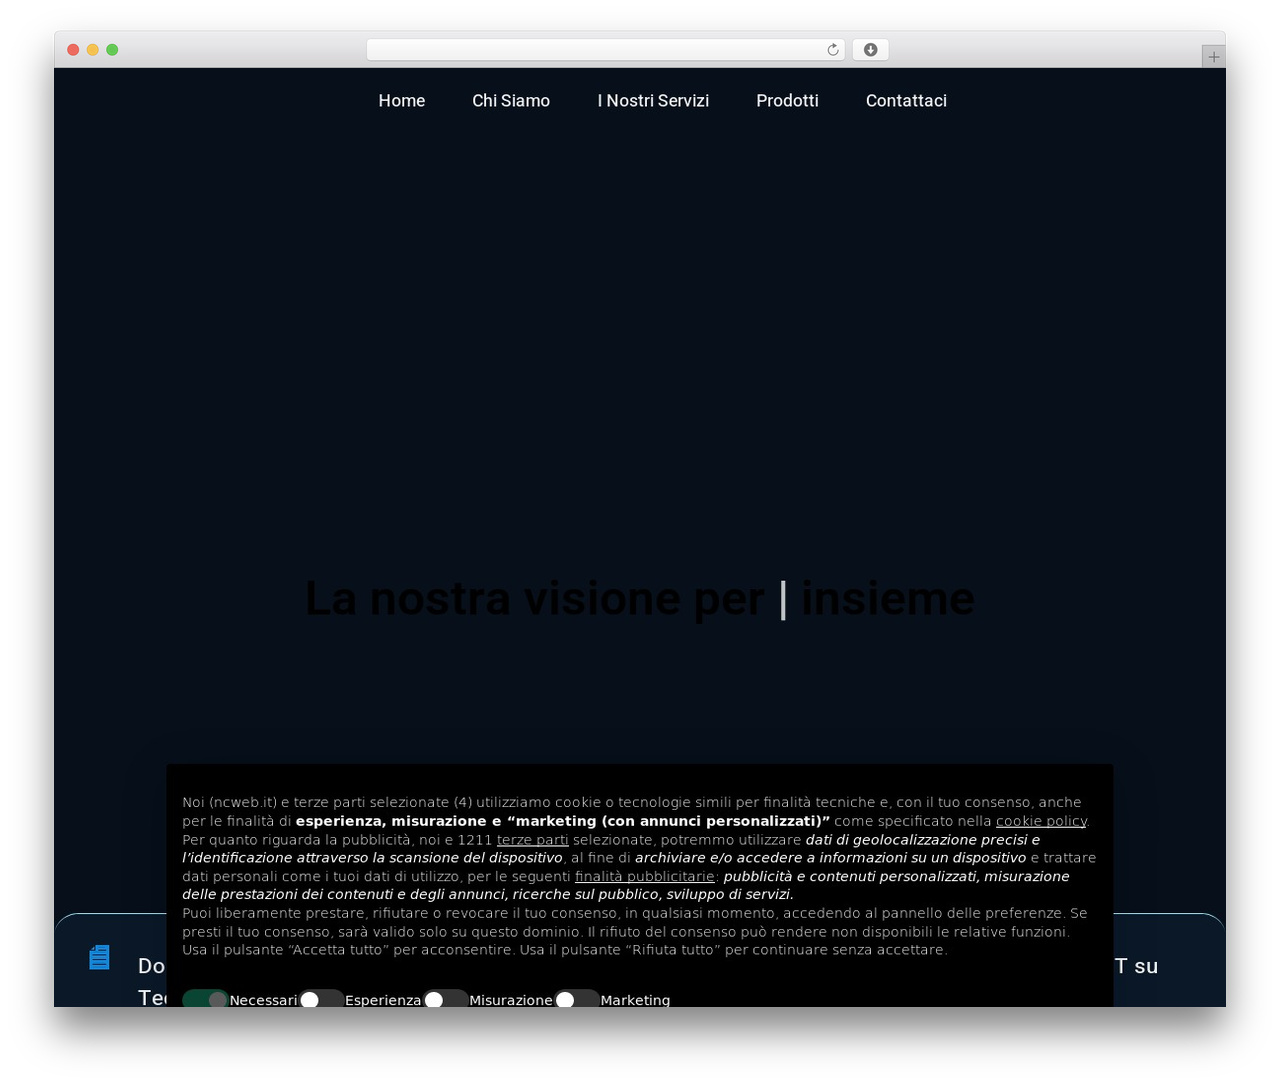
Task: Go to Chi Siamo page
Action: pyautogui.click(x=511, y=100)
